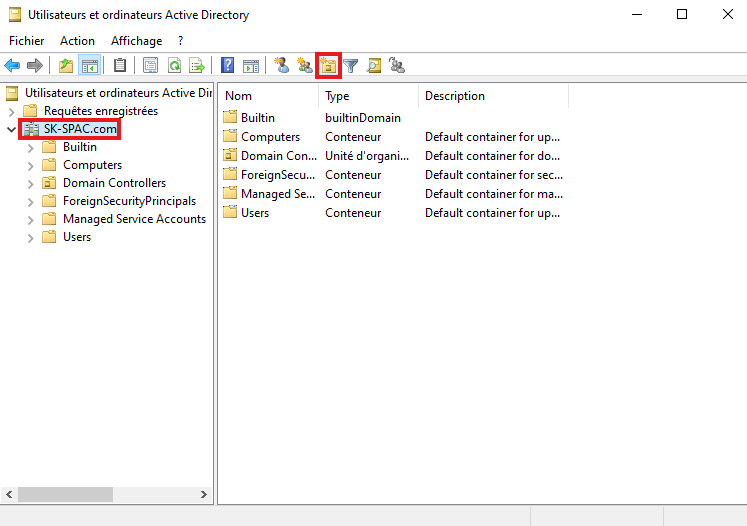Select Users in the left tree
Image resolution: width=747 pixels, height=526 pixels.
click(77, 237)
